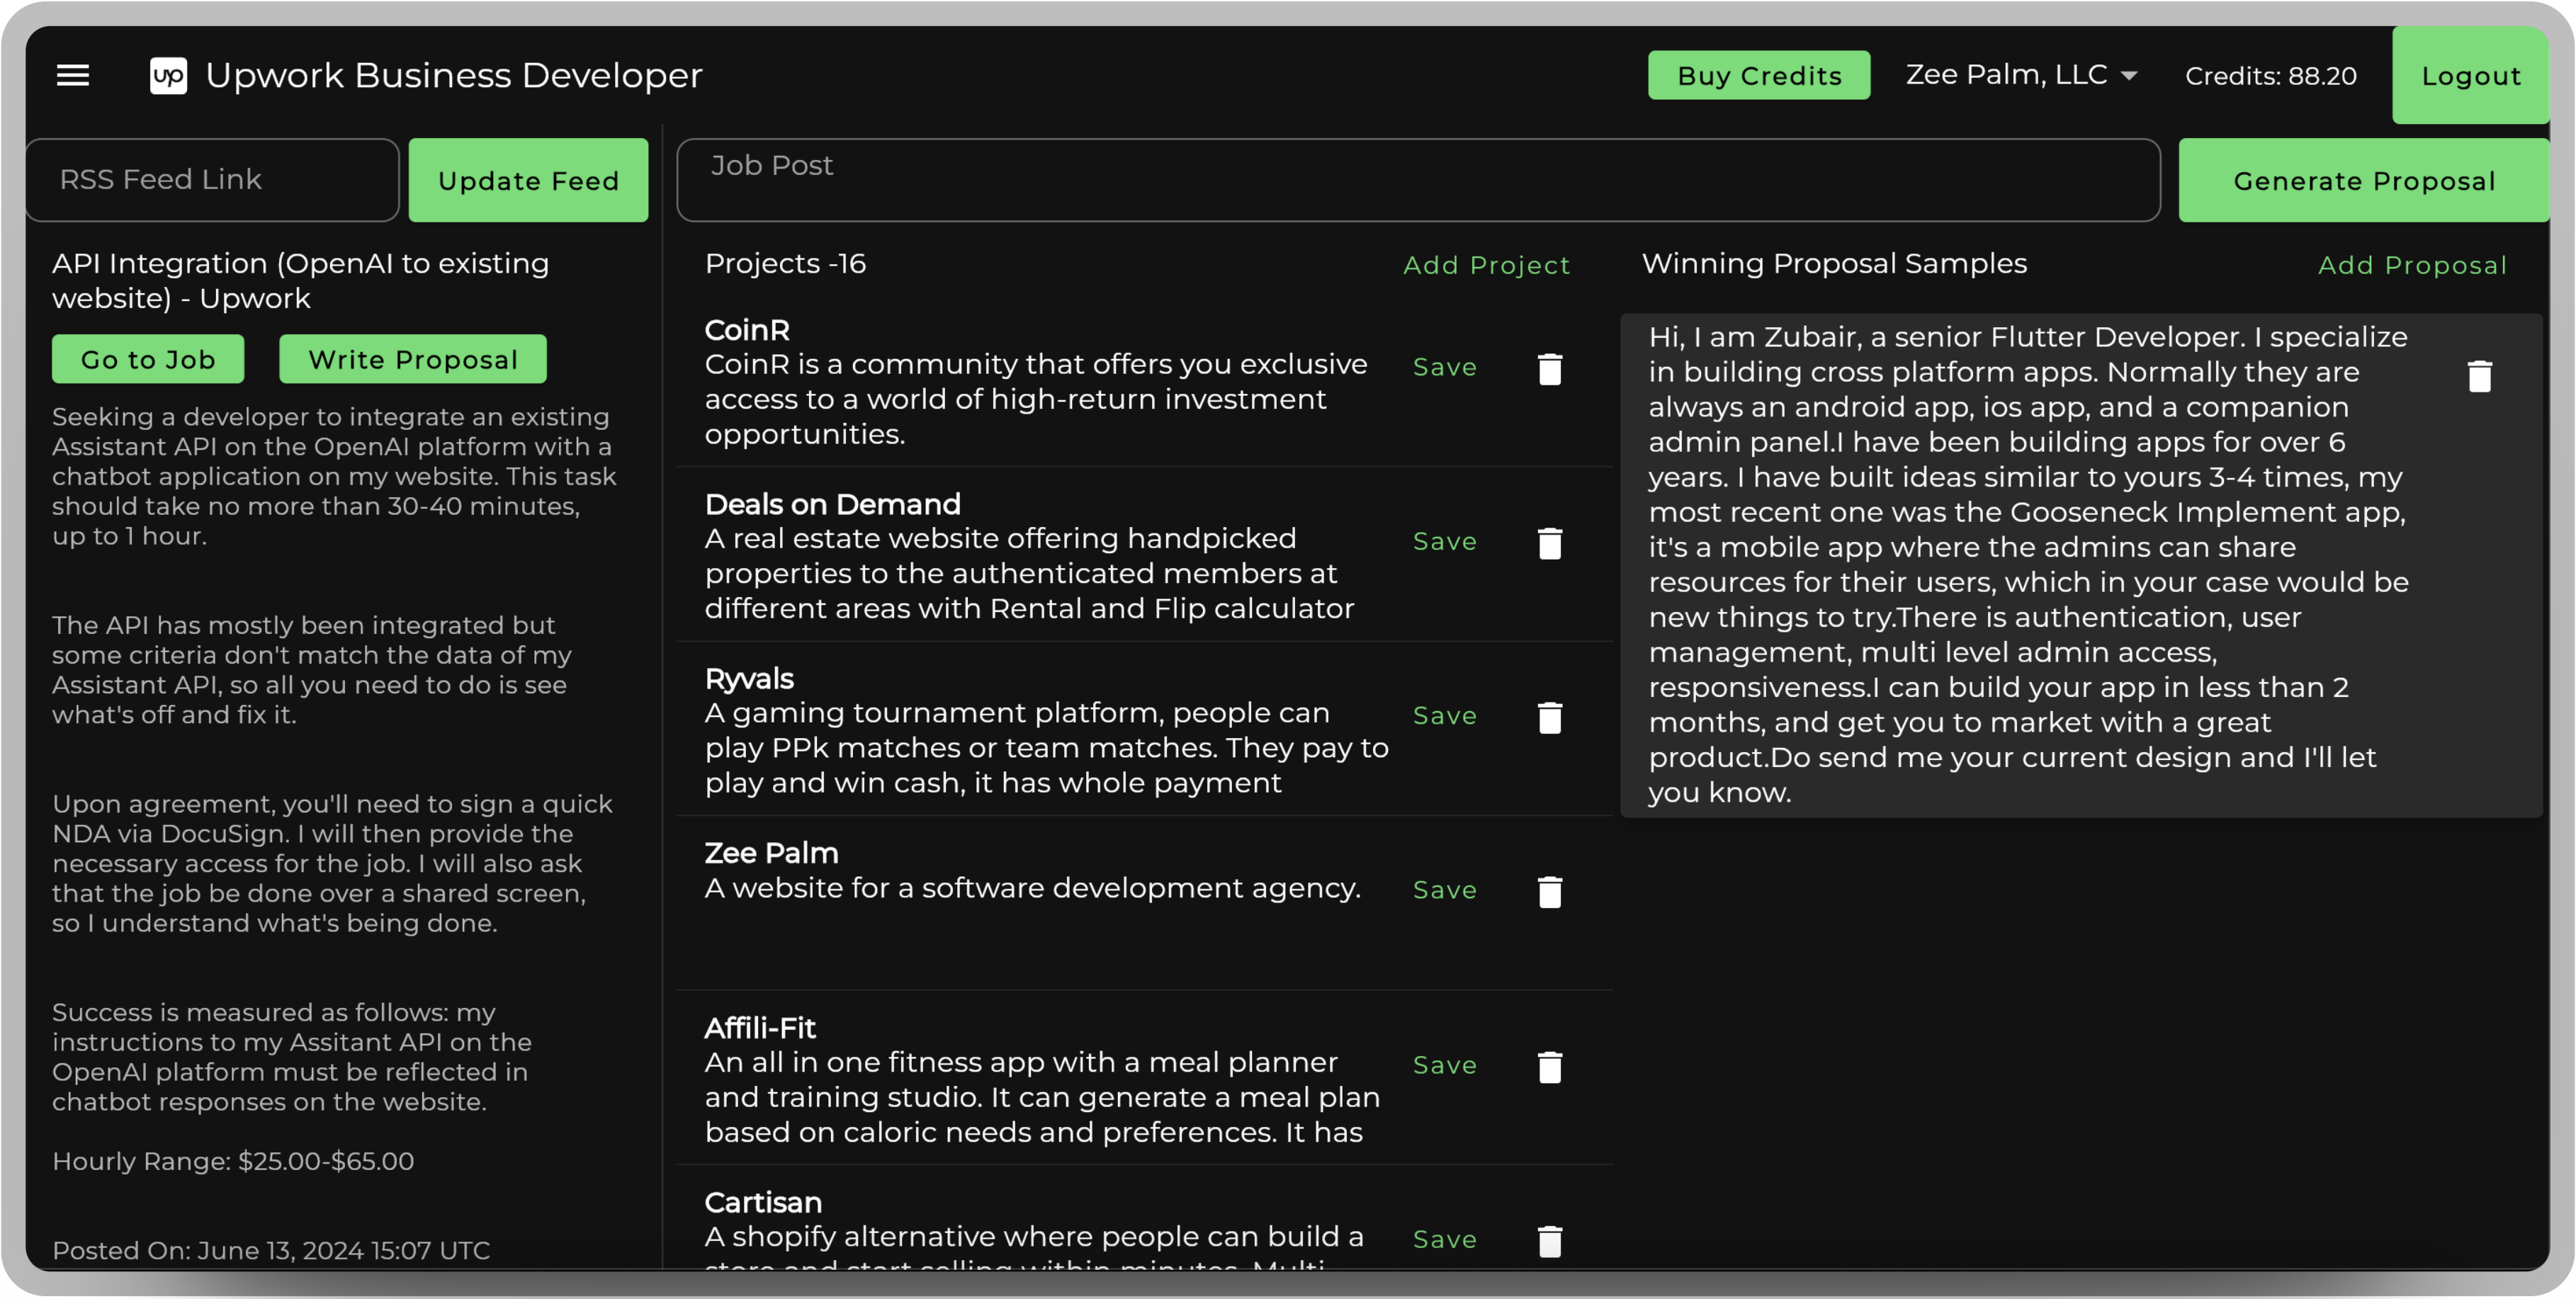Click Generate Proposal
This screenshot has height=1299, width=2576.
[2363, 180]
